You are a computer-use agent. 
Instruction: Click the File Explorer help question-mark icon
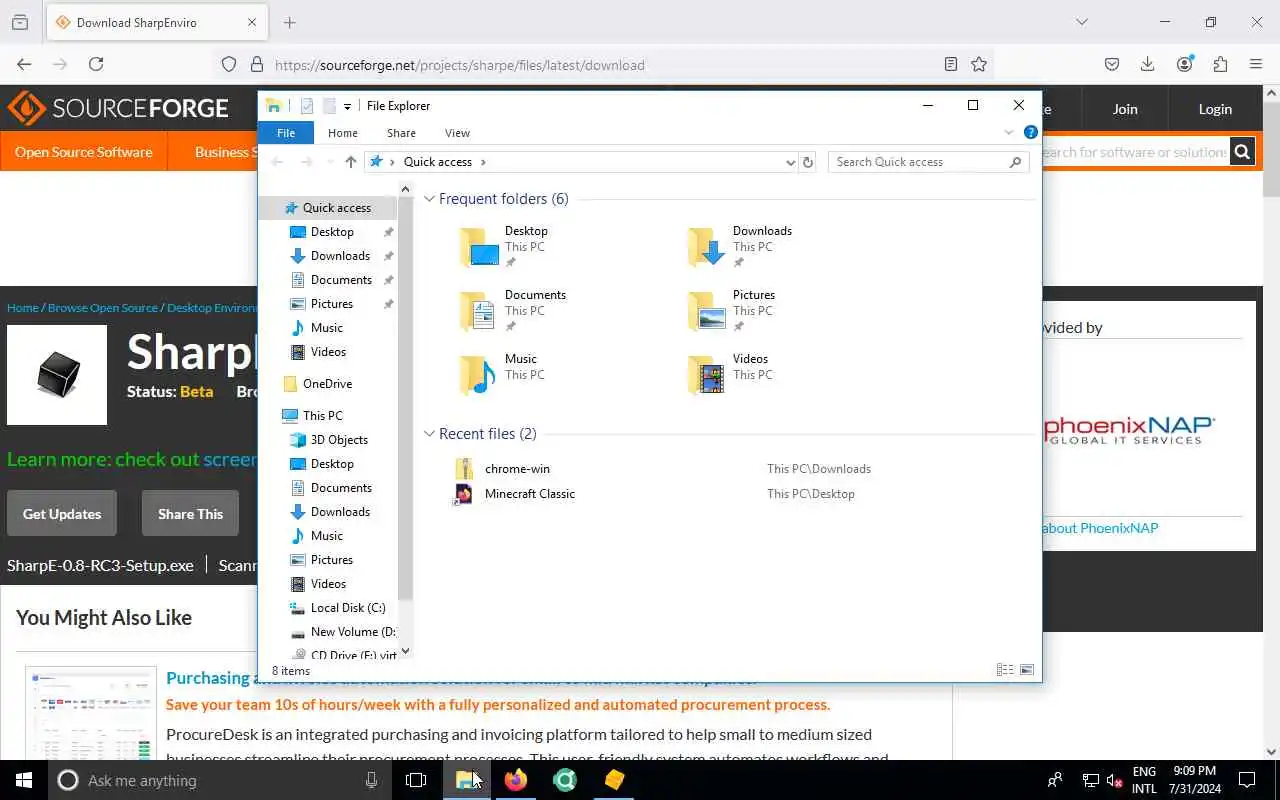1030,132
